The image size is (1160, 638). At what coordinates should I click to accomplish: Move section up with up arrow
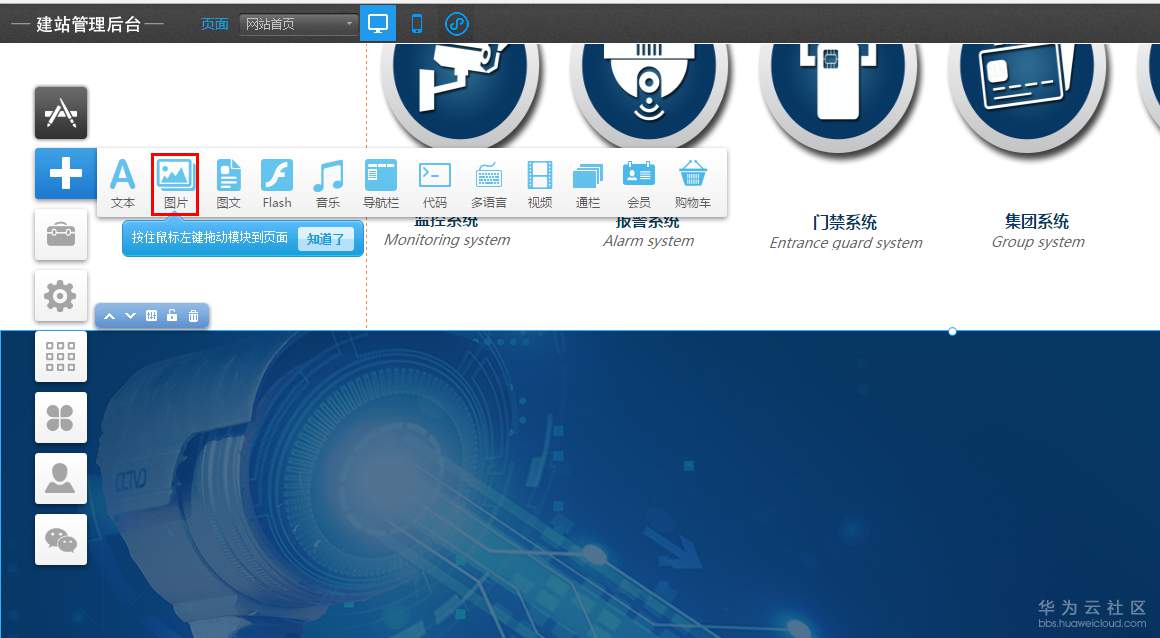click(x=109, y=316)
